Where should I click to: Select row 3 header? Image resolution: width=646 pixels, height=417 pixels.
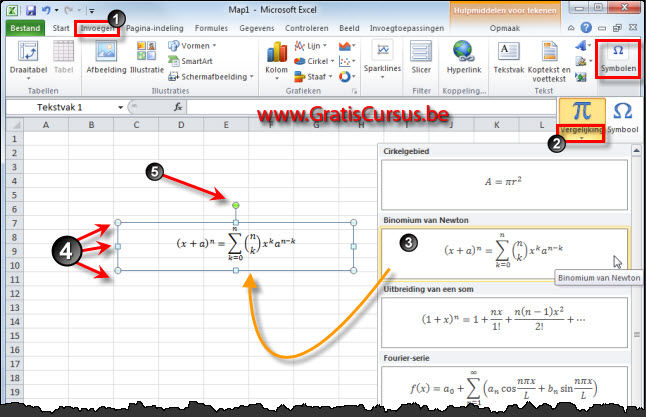click(14, 167)
